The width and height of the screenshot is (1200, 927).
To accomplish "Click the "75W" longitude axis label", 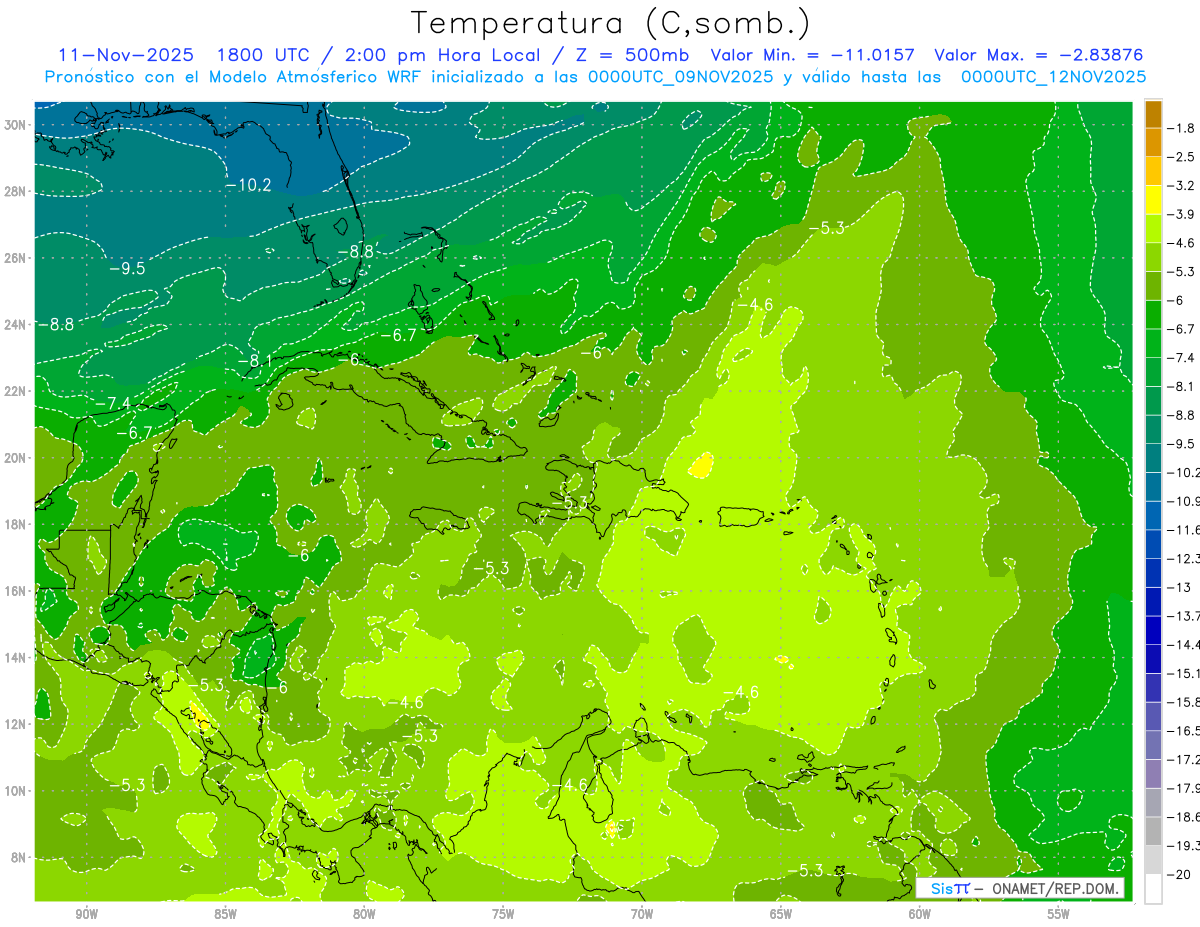I will click(x=503, y=914).
